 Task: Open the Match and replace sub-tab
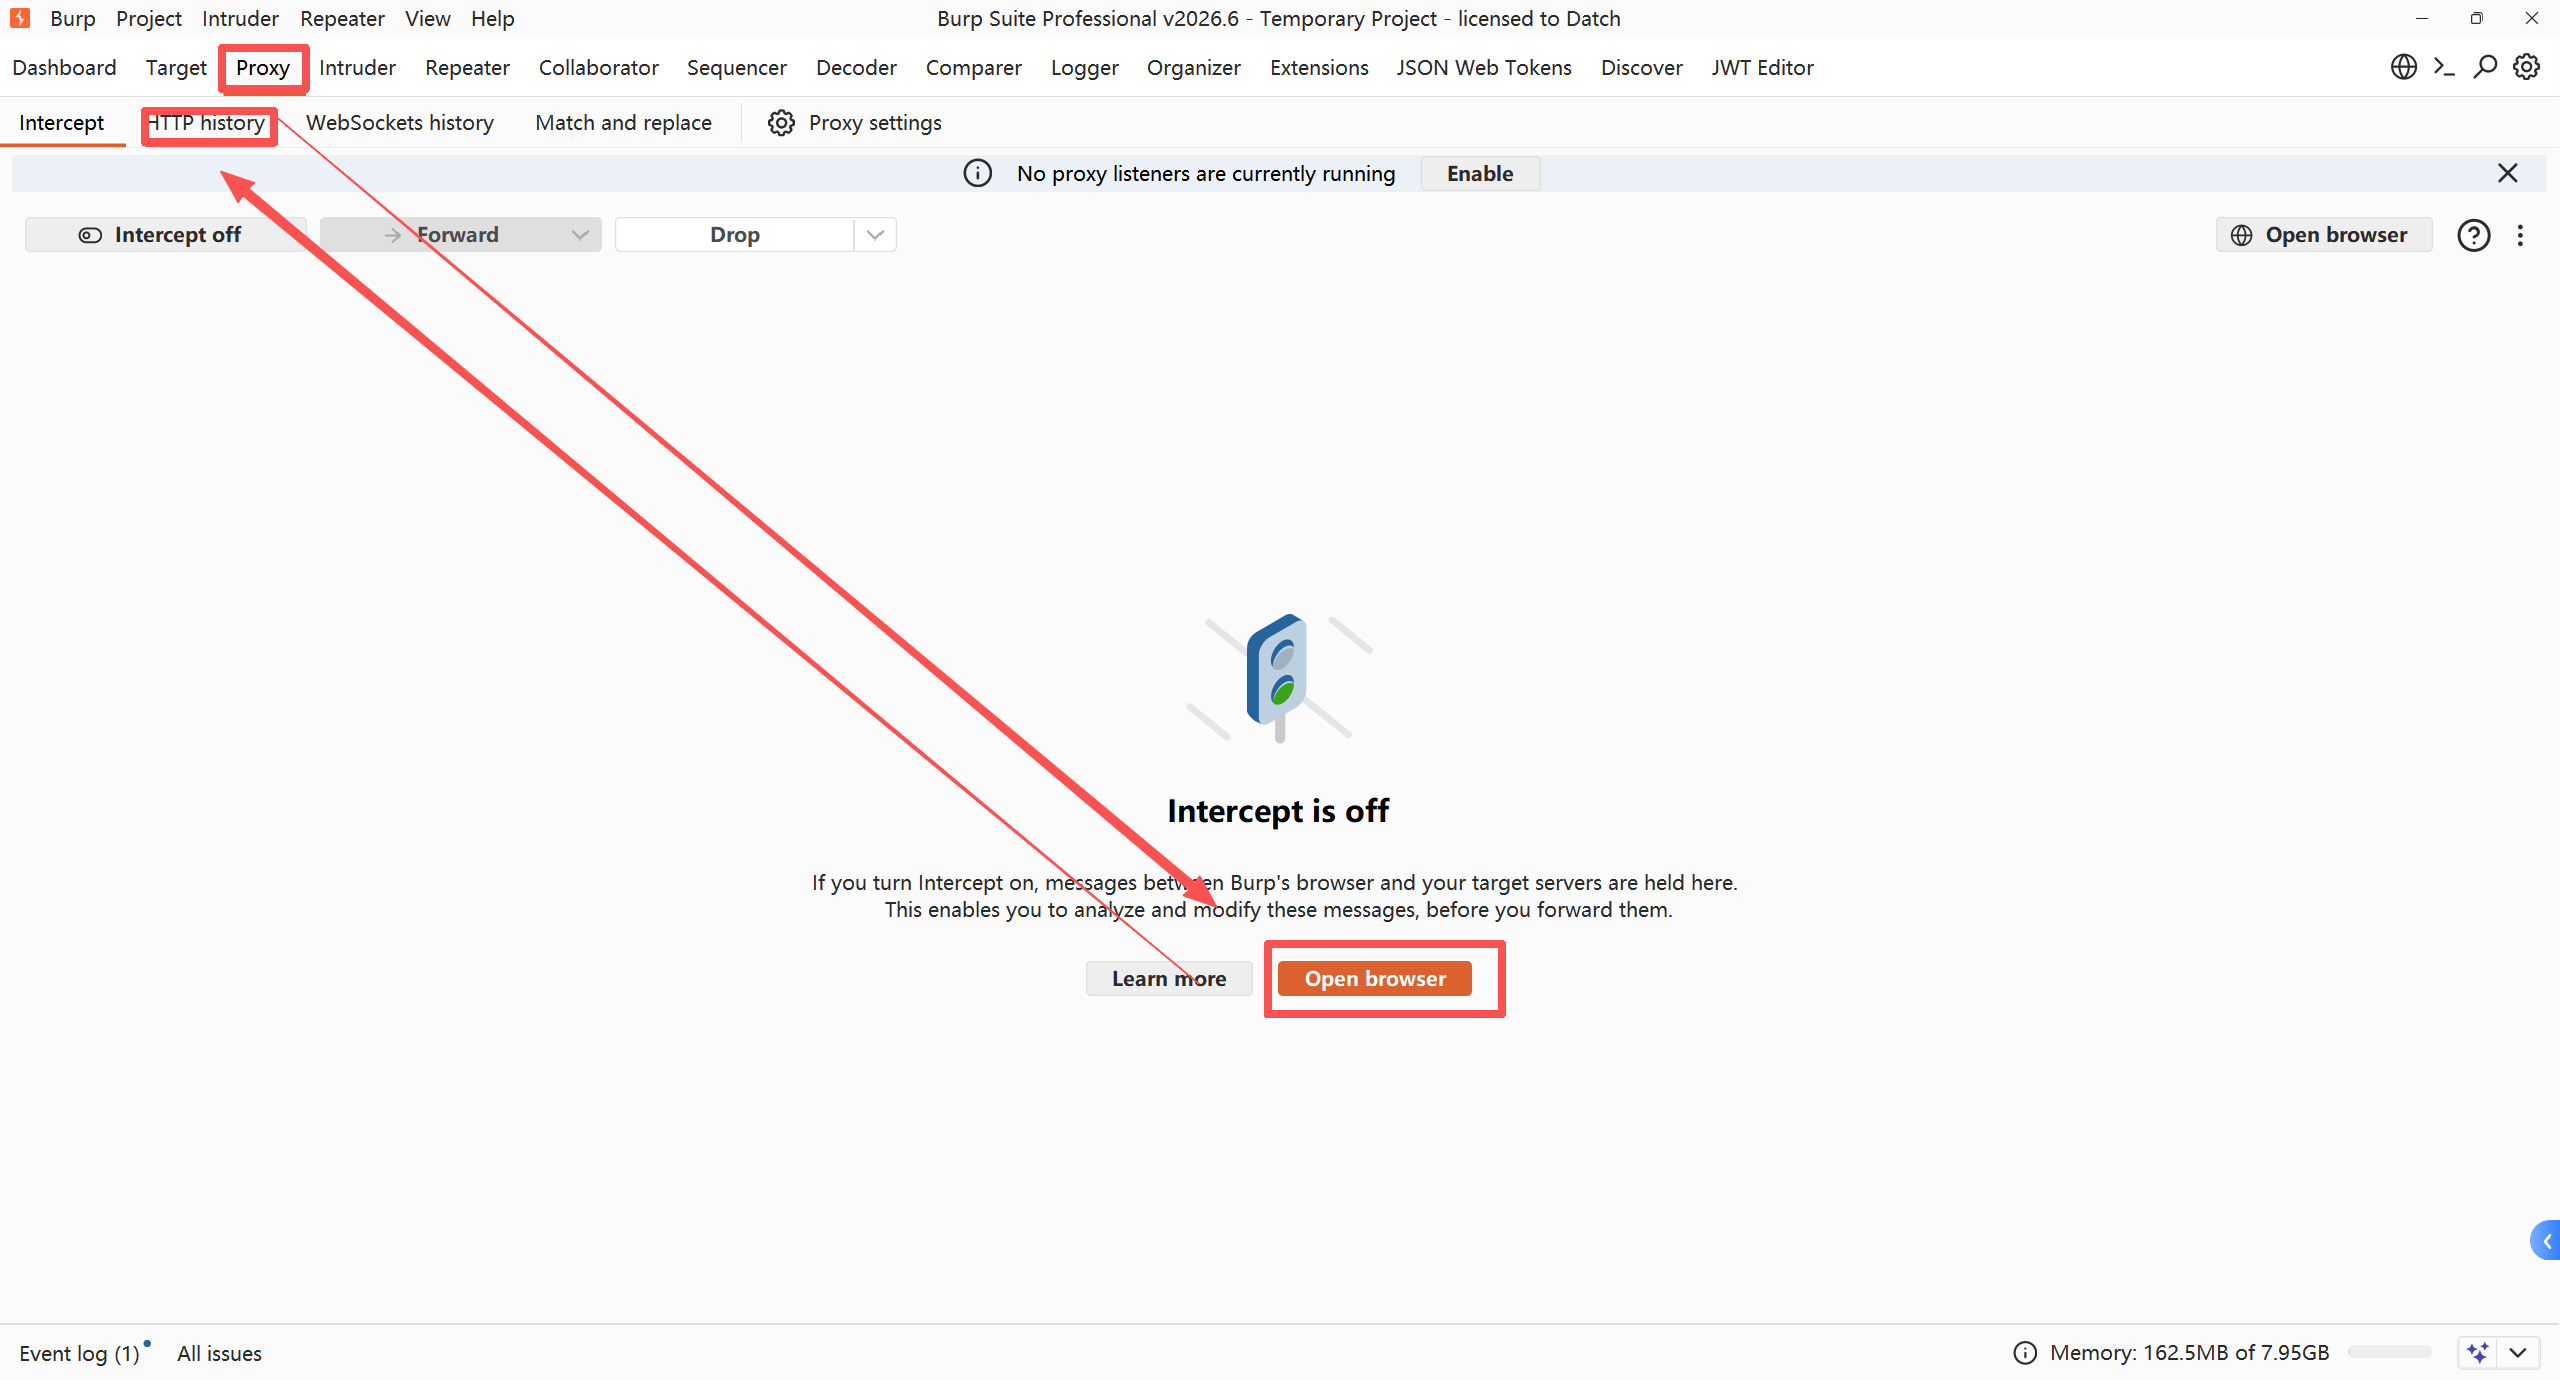(x=624, y=122)
